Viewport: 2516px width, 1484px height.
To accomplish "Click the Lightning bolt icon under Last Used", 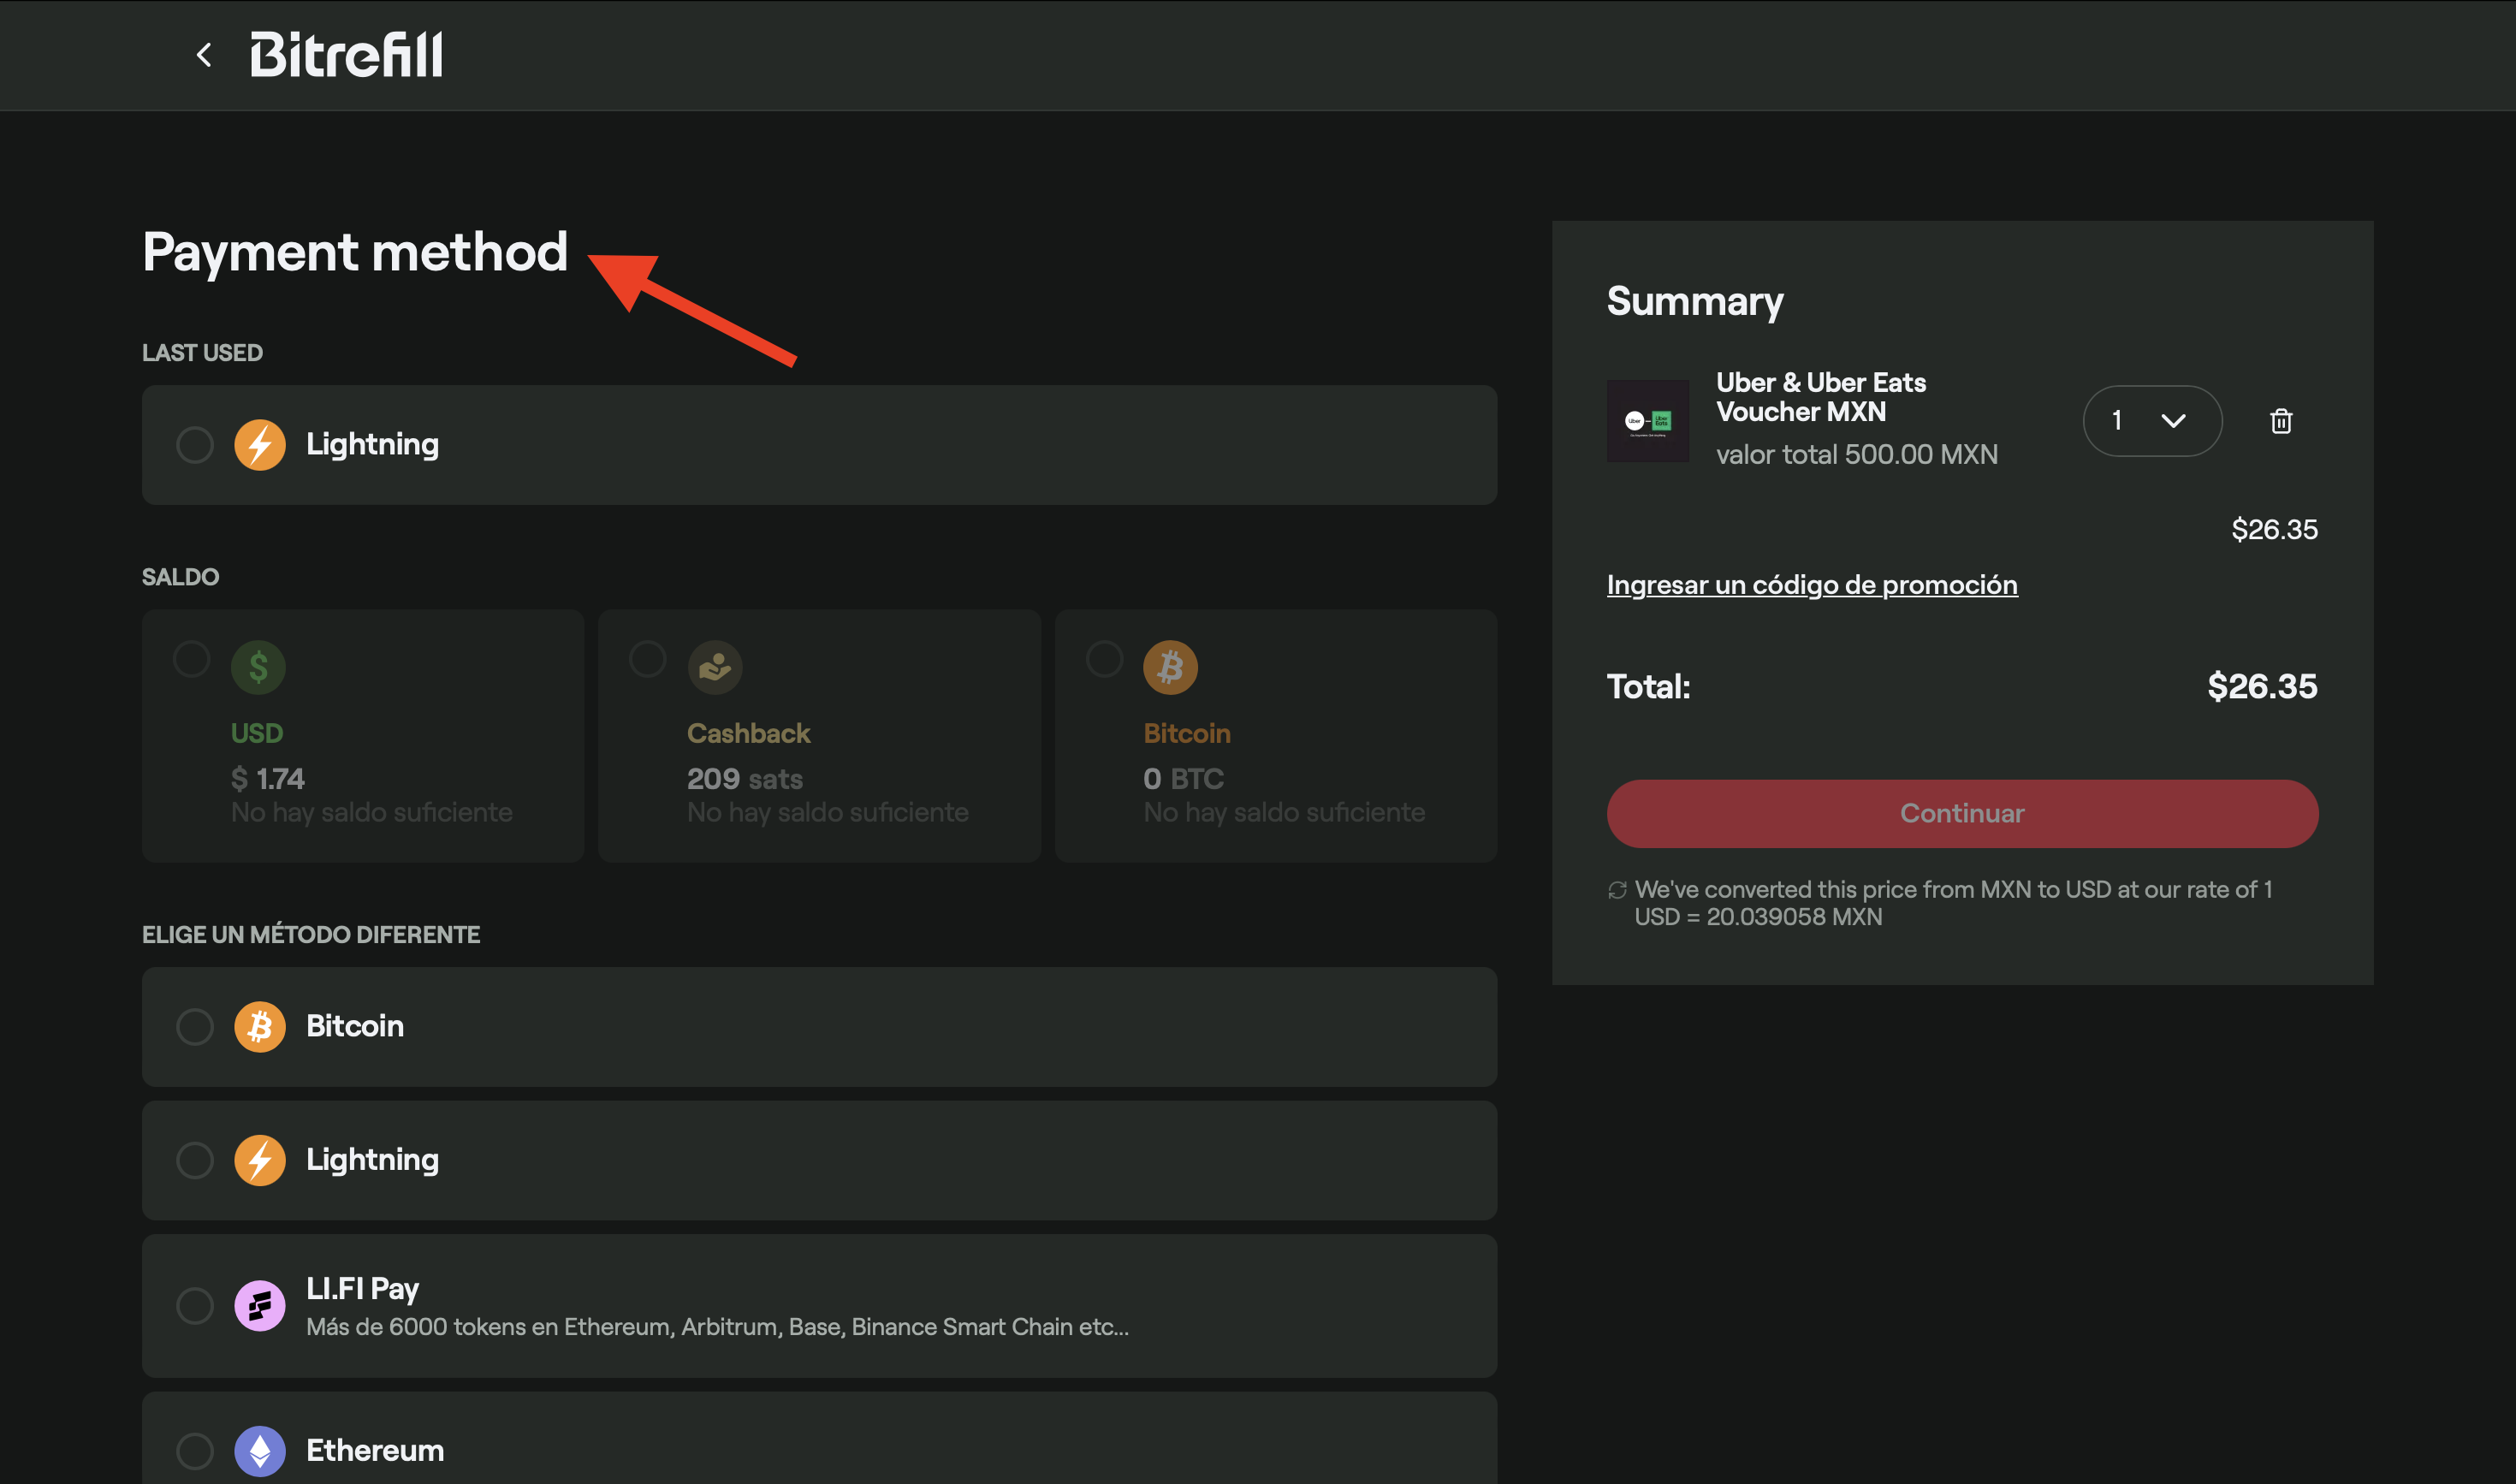I will click(260, 445).
